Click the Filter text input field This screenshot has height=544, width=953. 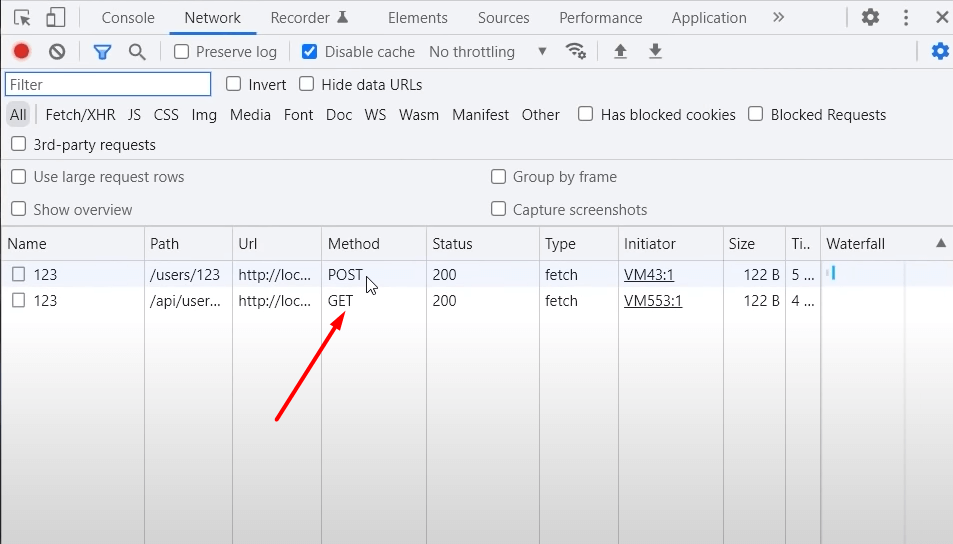(x=108, y=85)
